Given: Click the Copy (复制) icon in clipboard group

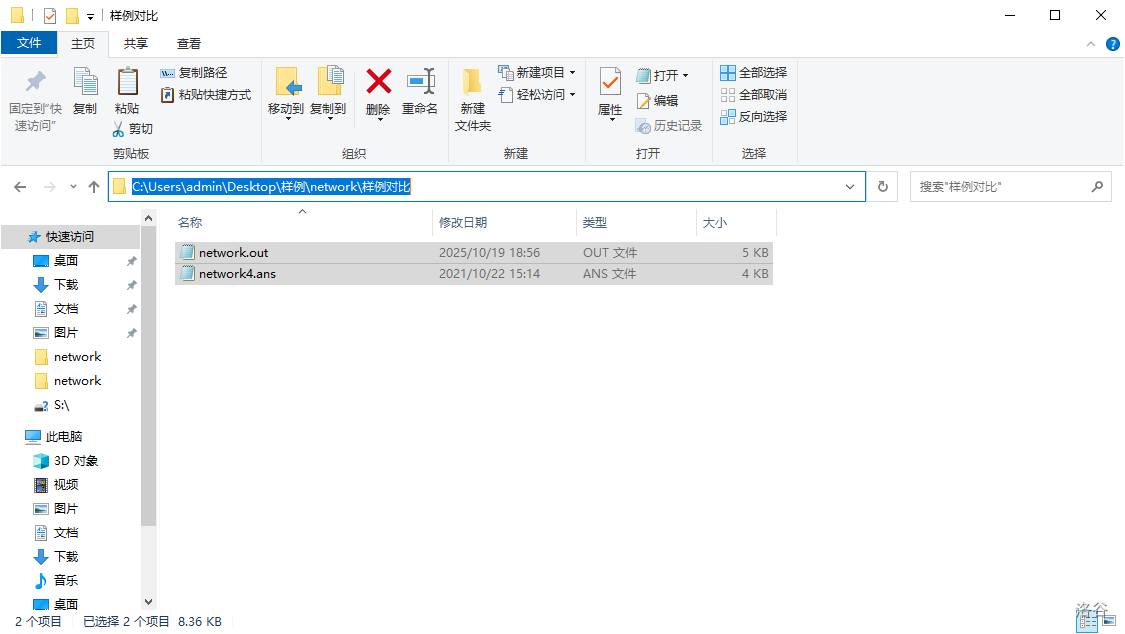Looking at the screenshot, I should pyautogui.click(x=85, y=82).
